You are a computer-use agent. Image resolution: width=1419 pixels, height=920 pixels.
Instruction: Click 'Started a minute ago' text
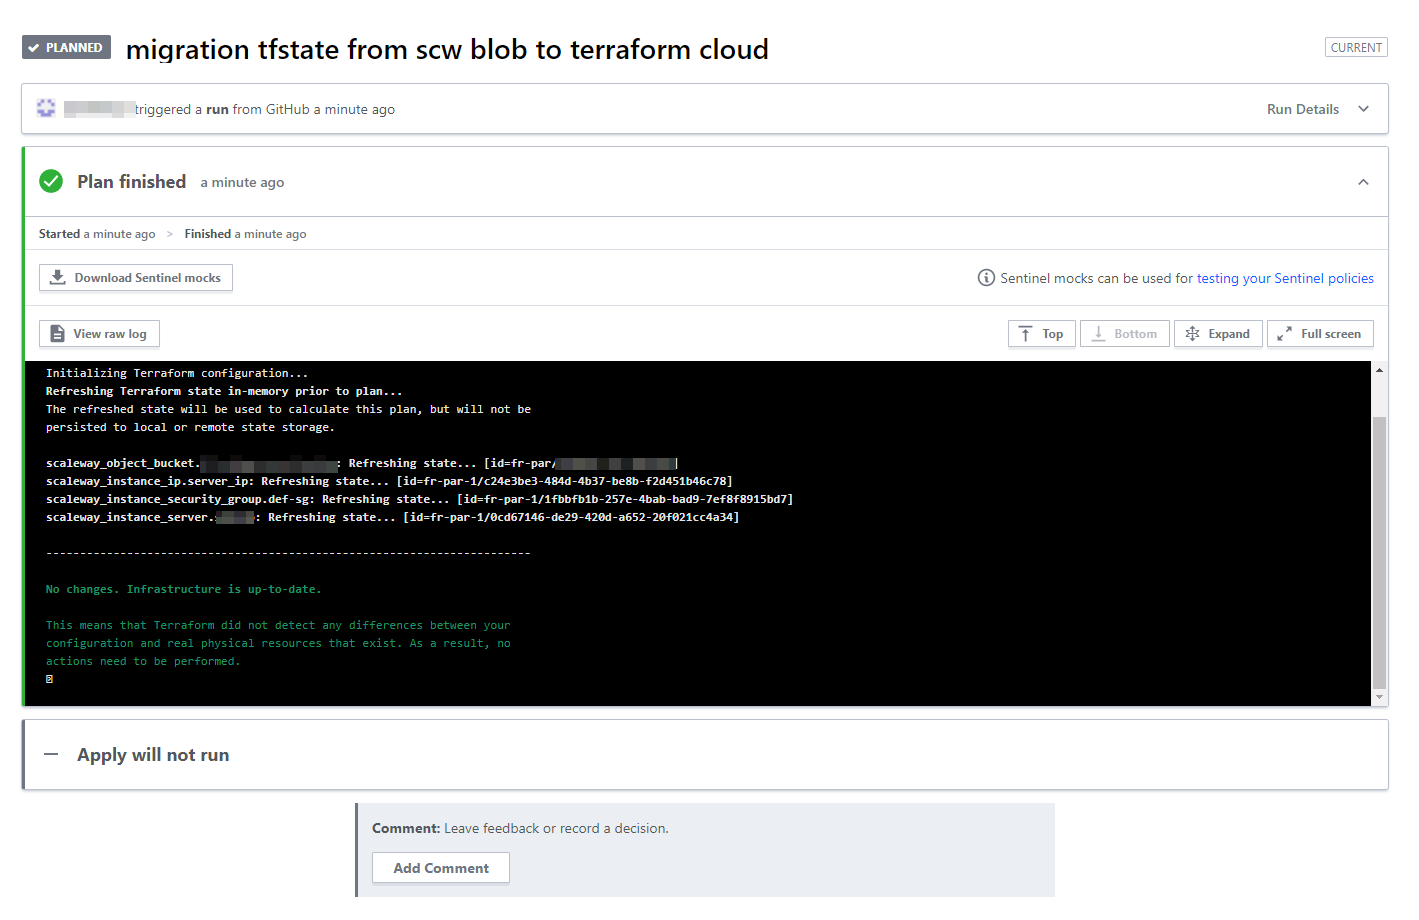(x=97, y=234)
